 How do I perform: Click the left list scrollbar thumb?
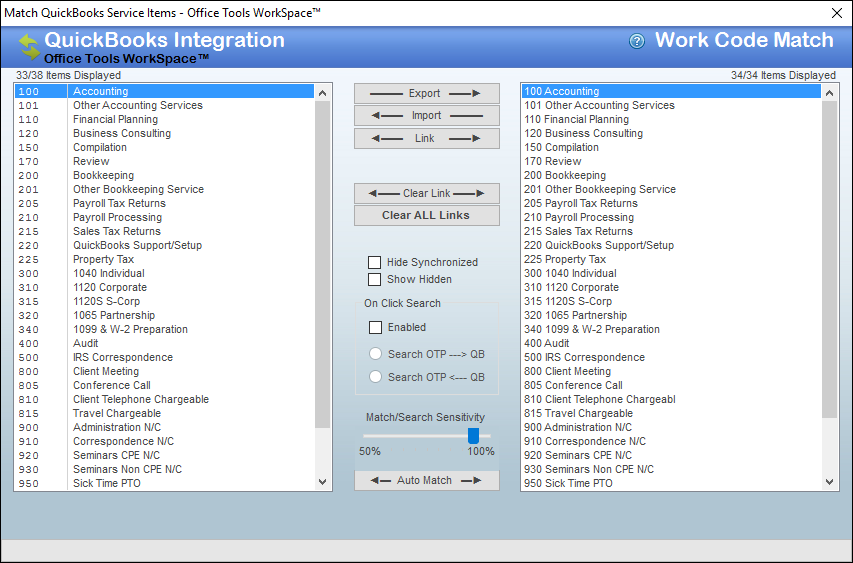coord(323,264)
